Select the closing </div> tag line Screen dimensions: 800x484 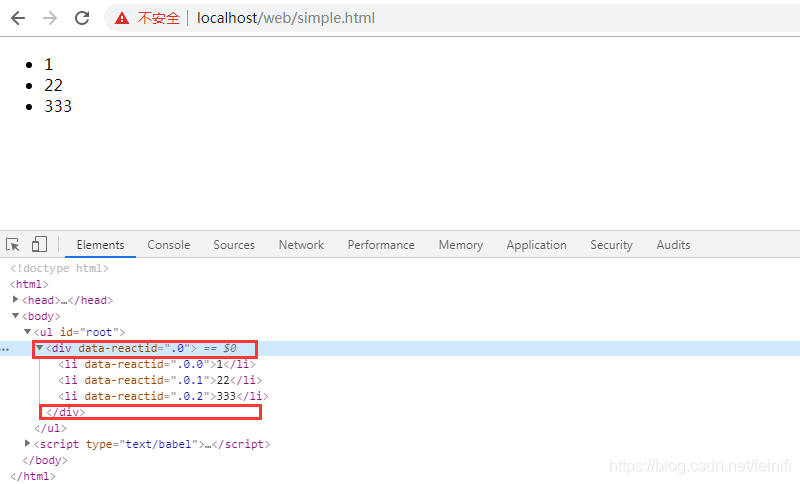click(65, 412)
